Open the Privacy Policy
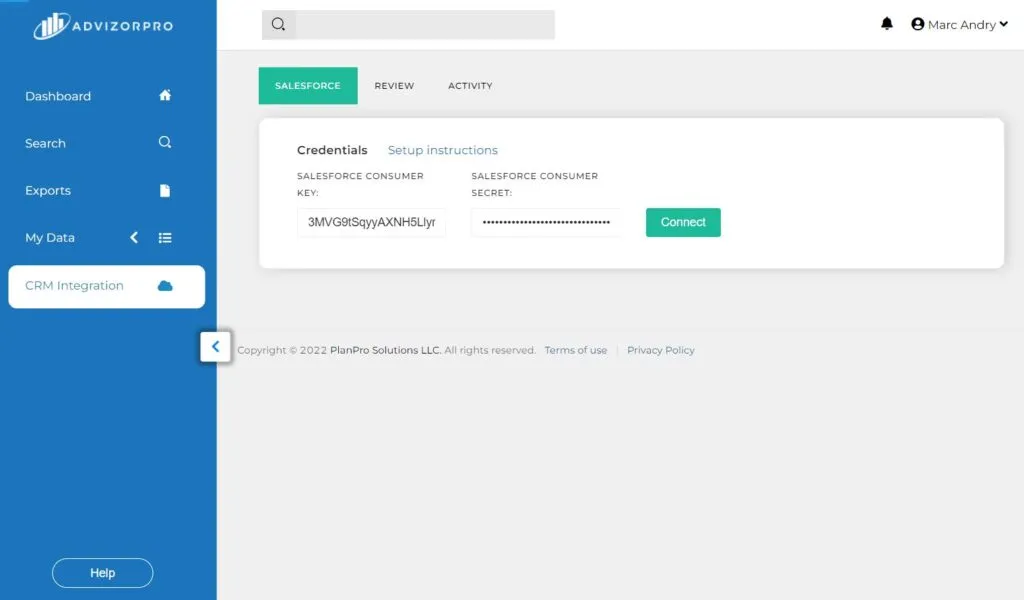The height and width of the screenshot is (600, 1024). pyautogui.click(x=660, y=350)
